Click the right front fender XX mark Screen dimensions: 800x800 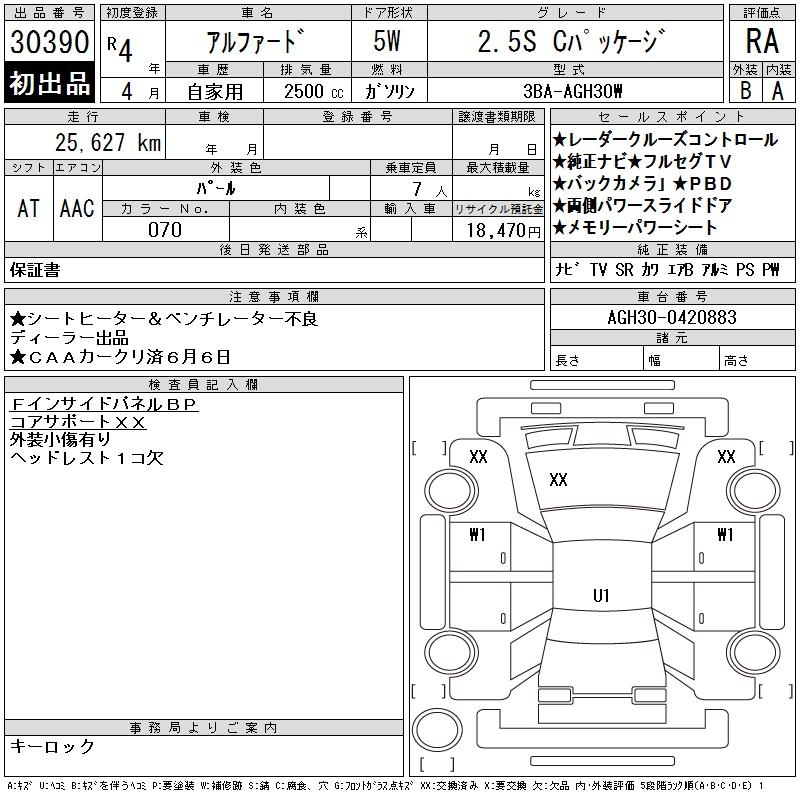(726, 457)
